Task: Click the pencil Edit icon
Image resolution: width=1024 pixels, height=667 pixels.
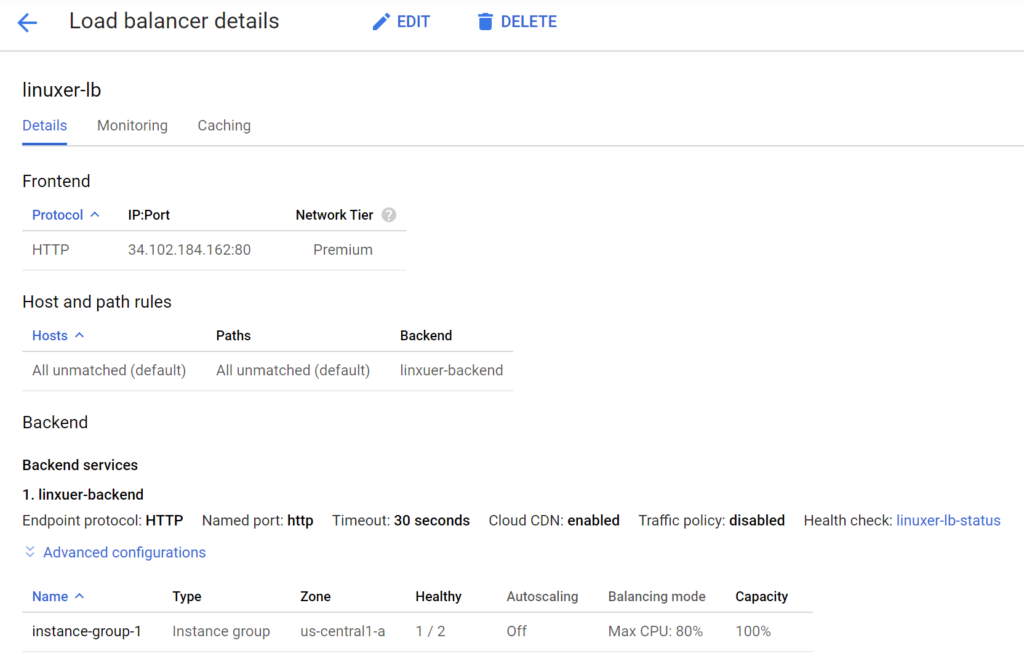Action: tap(381, 22)
